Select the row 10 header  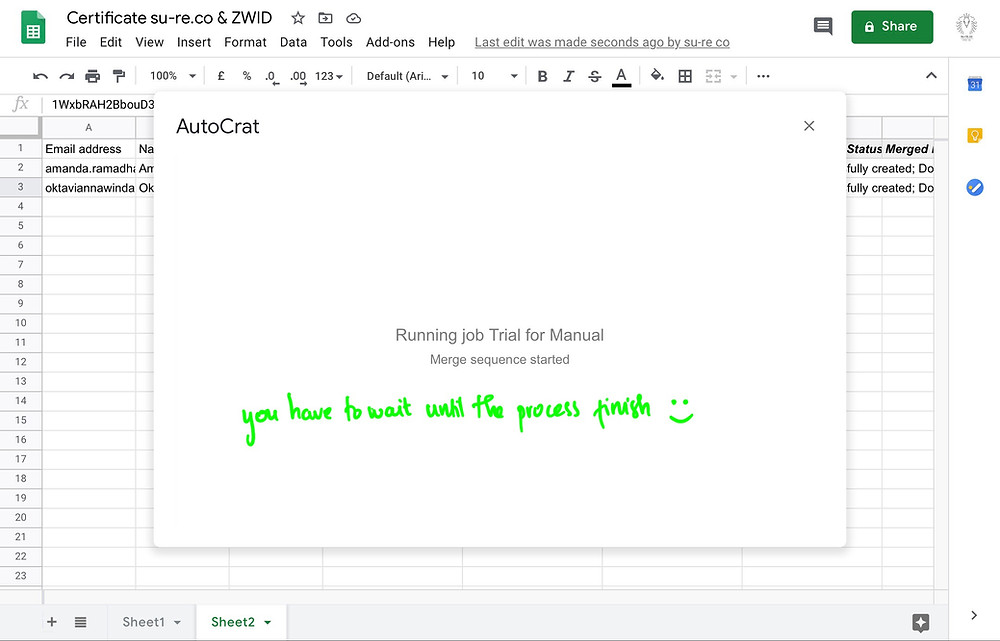20,323
